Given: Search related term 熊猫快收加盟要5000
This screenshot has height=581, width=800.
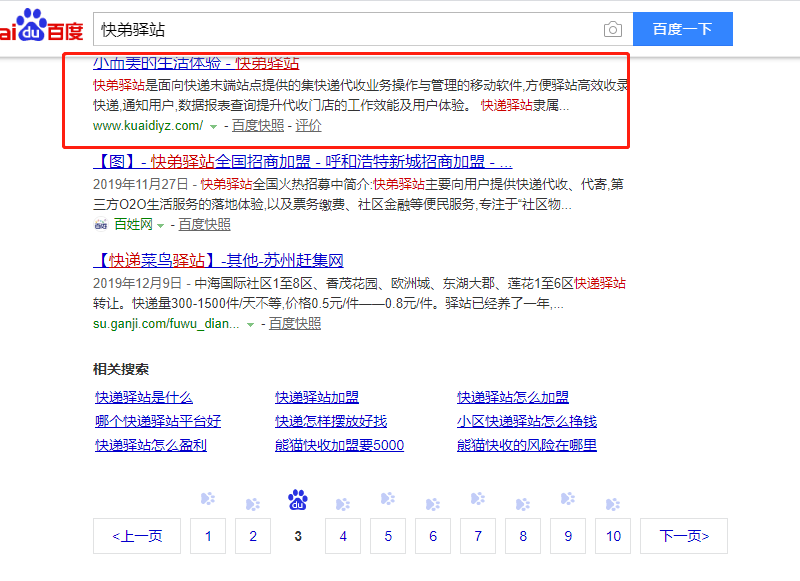Looking at the screenshot, I should click(339, 445).
